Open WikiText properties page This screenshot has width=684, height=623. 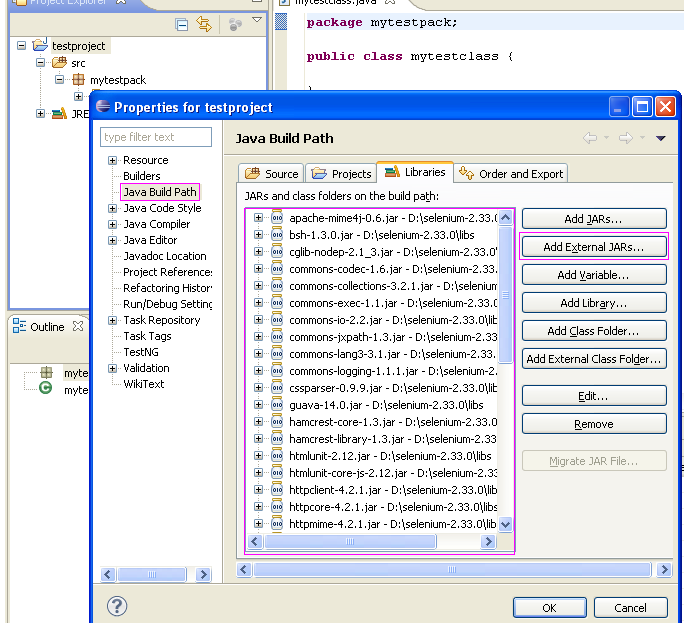[144, 384]
